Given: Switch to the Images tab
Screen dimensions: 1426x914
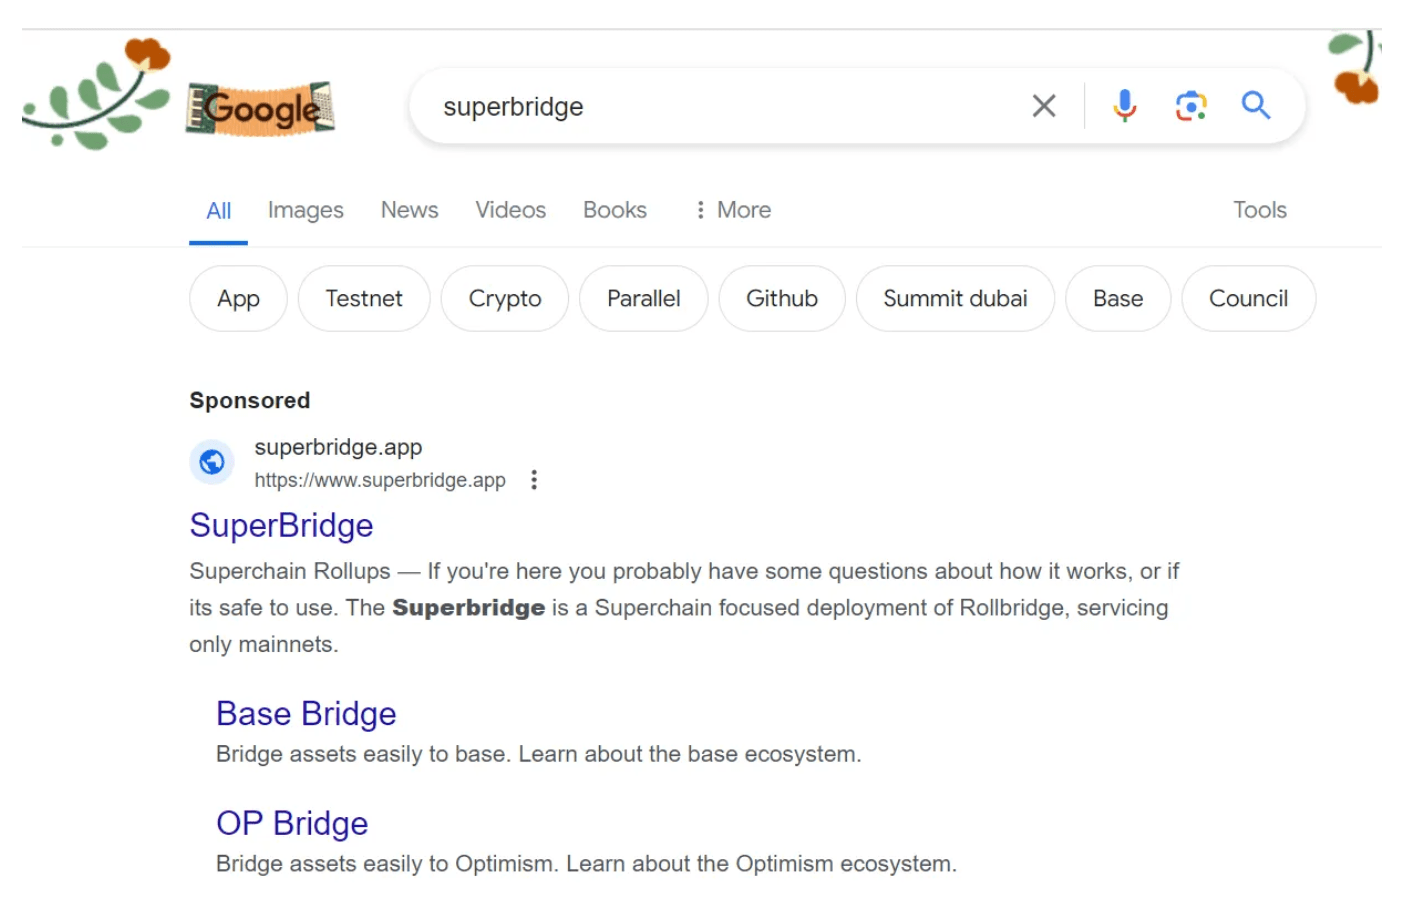Looking at the screenshot, I should (x=305, y=210).
